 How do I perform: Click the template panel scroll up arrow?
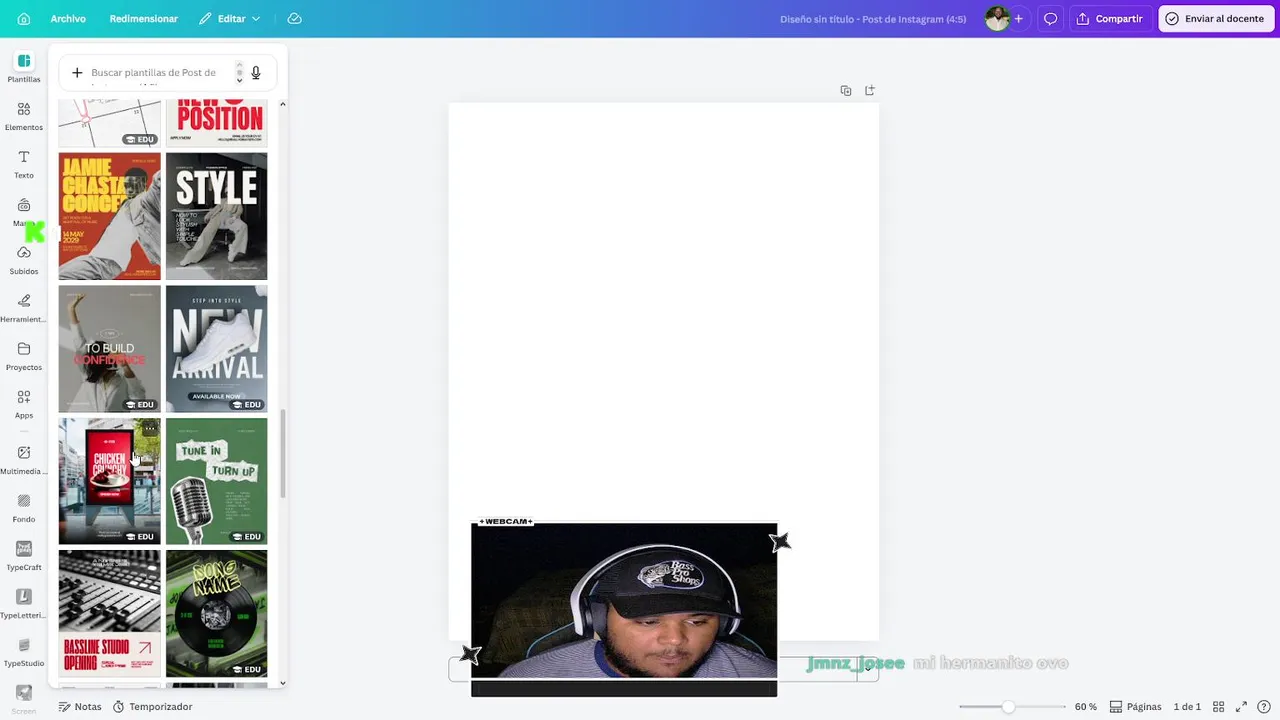click(282, 104)
